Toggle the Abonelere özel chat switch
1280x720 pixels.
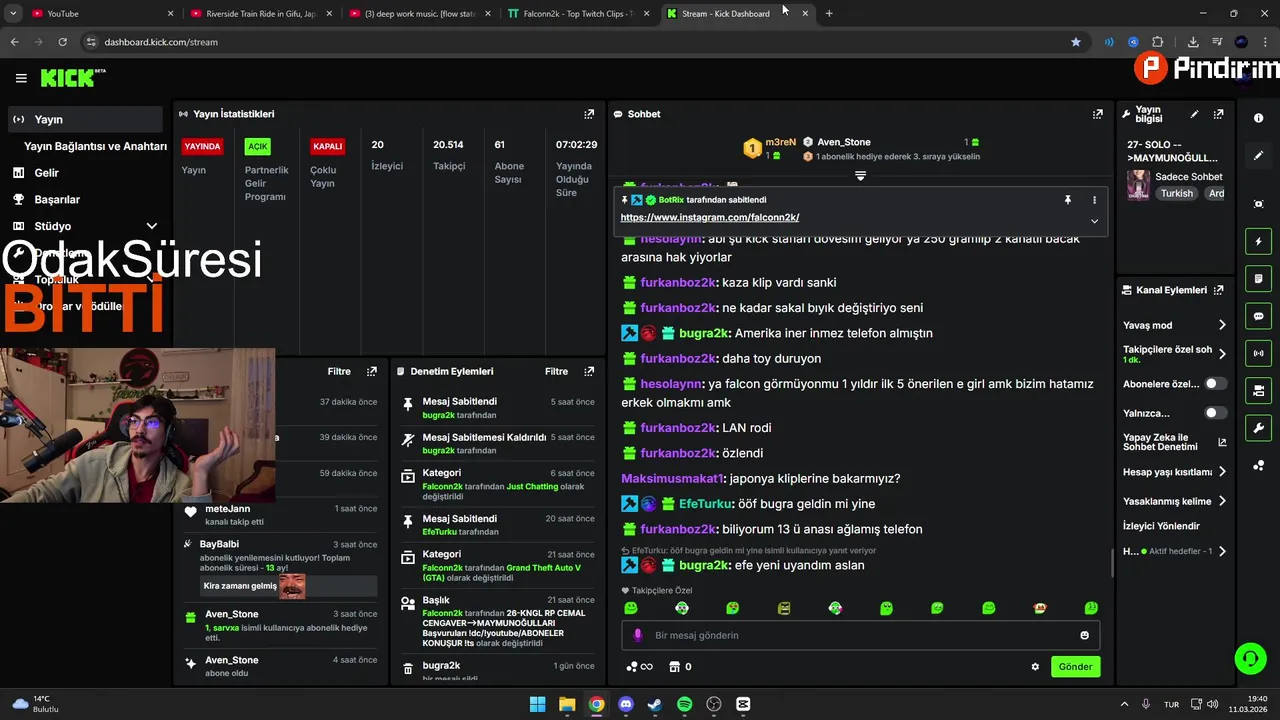[1215, 384]
